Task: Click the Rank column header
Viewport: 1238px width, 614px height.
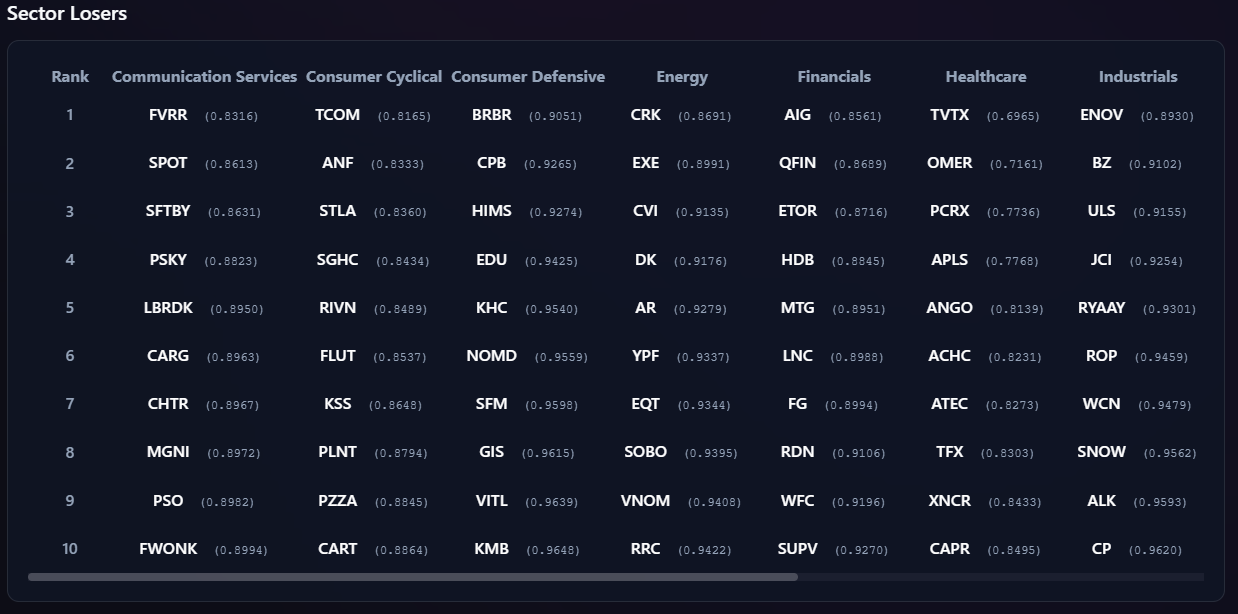Action: (x=70, y=77)
